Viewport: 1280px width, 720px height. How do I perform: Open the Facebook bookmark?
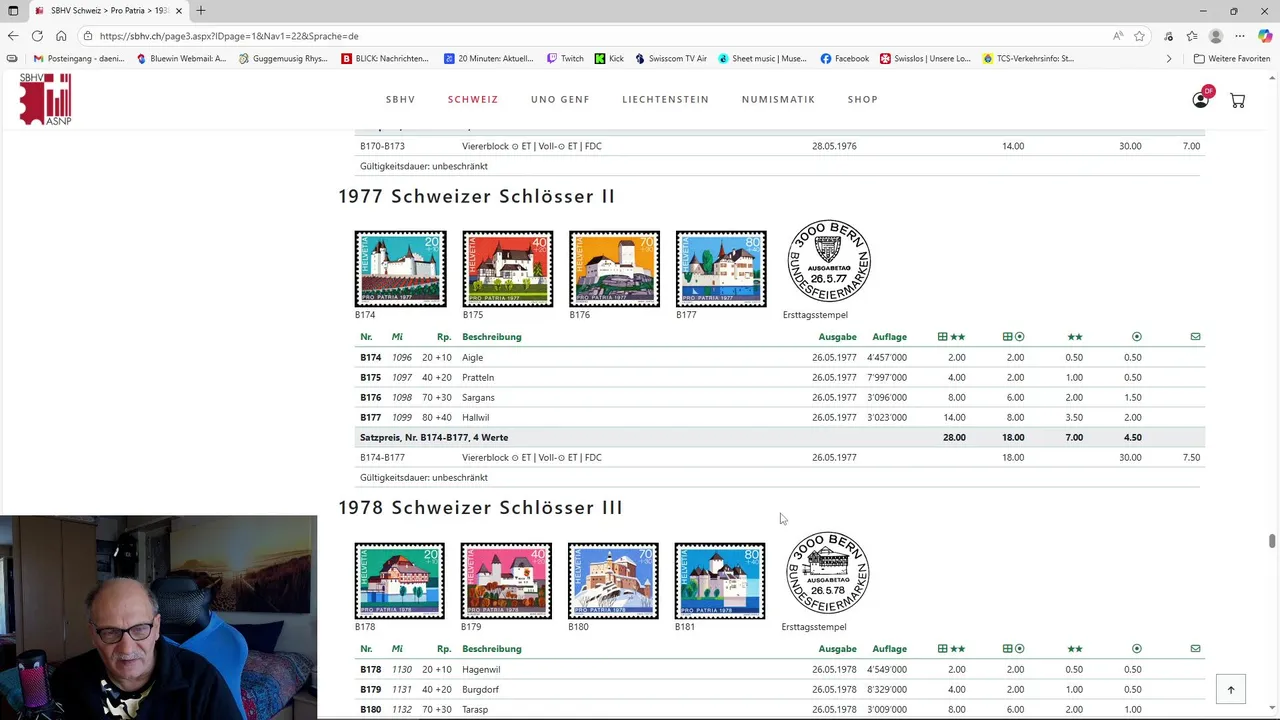click(844, 59)
